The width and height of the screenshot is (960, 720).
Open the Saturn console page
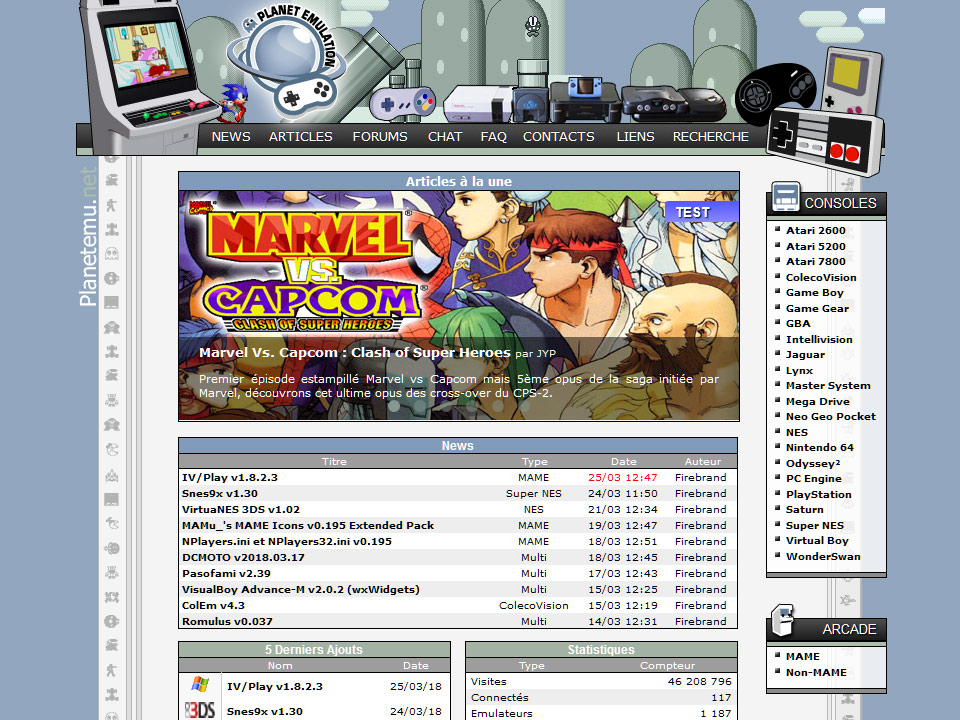click(804, 509)
